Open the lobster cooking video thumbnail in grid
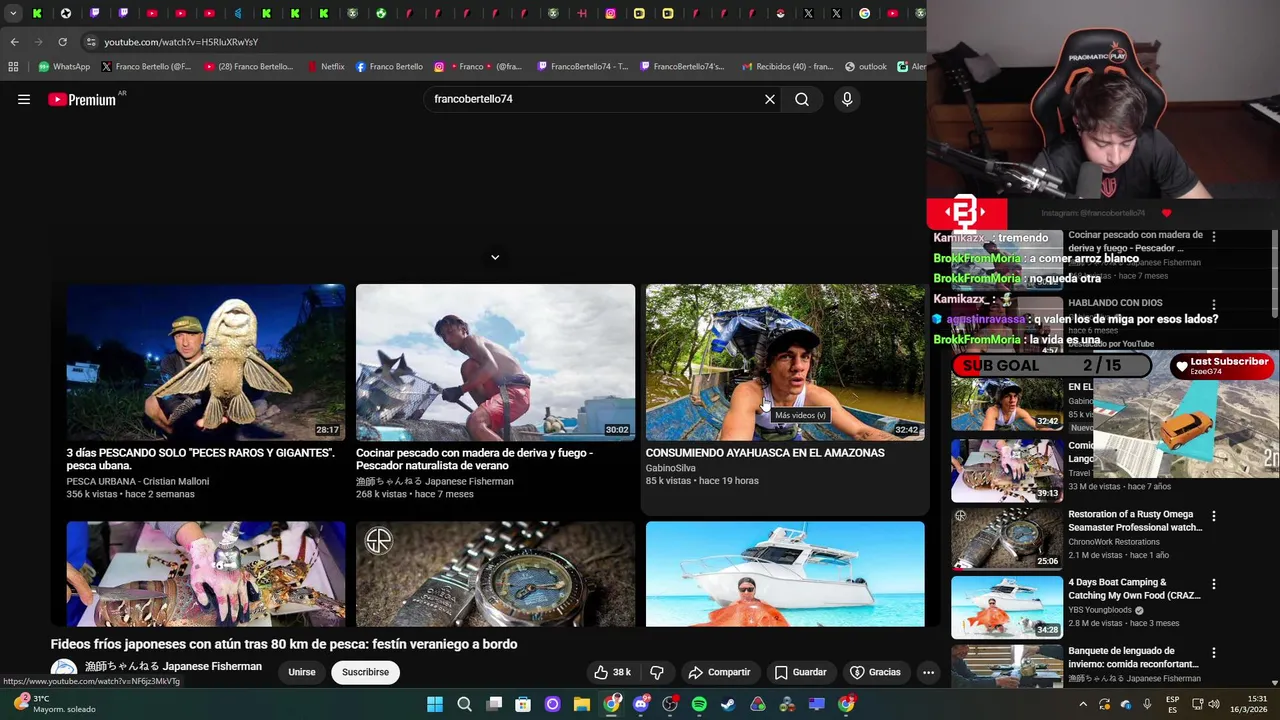1280x720 pixels. click(206, 574)
